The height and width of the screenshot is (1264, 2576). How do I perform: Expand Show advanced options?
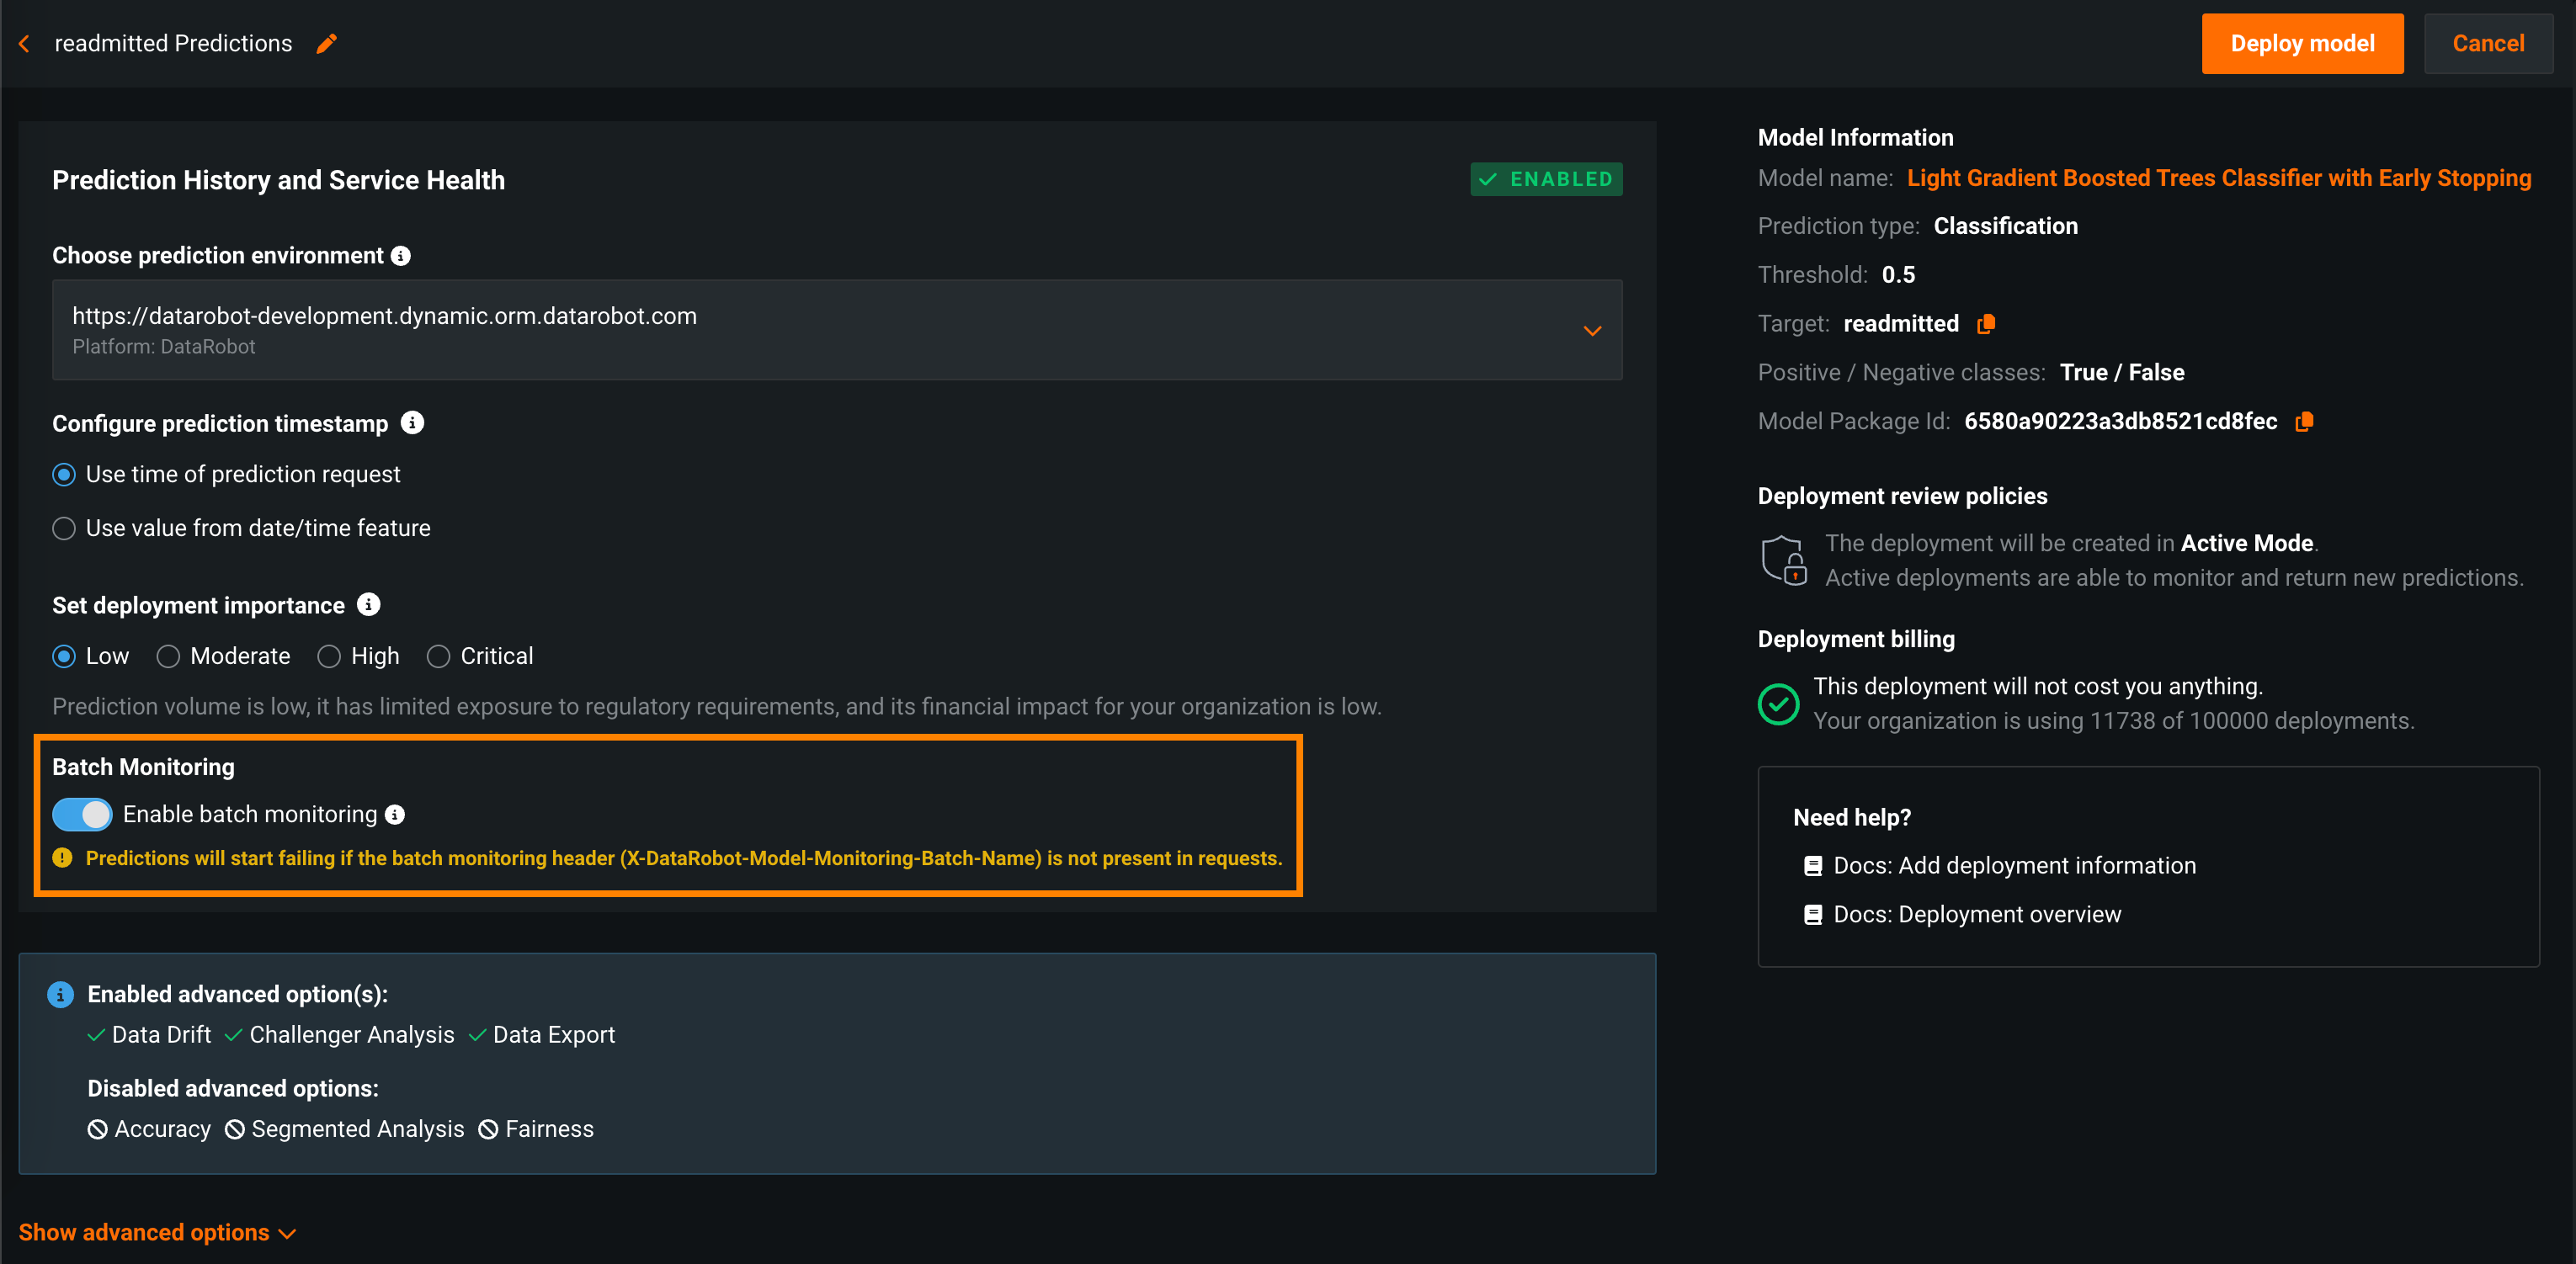point(157,1233)
